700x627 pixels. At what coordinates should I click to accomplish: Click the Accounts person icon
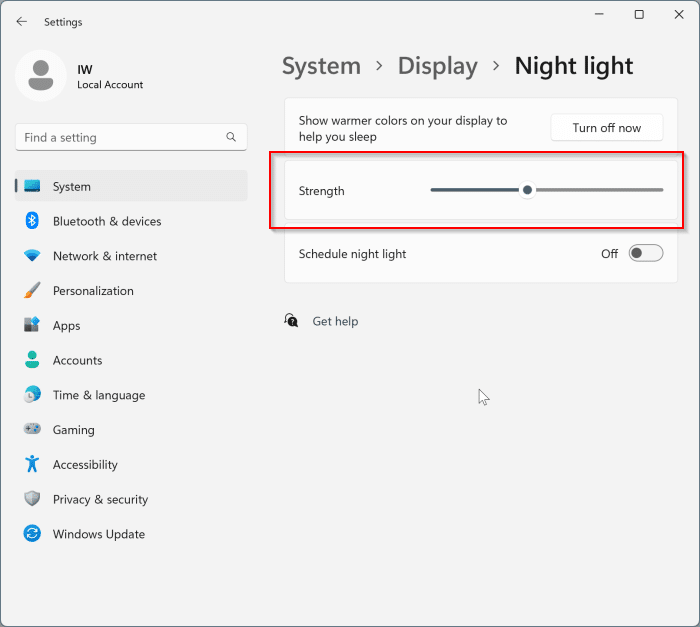click(32, 359)
